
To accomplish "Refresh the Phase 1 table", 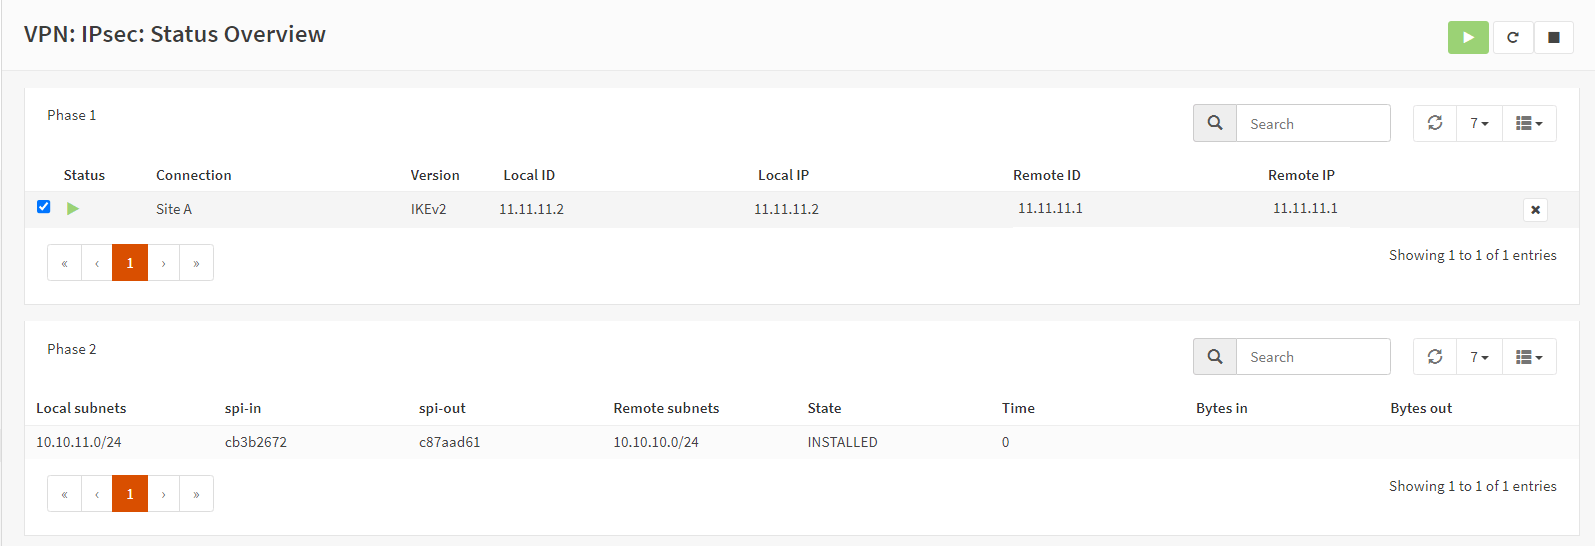I will click(1434, 123).
